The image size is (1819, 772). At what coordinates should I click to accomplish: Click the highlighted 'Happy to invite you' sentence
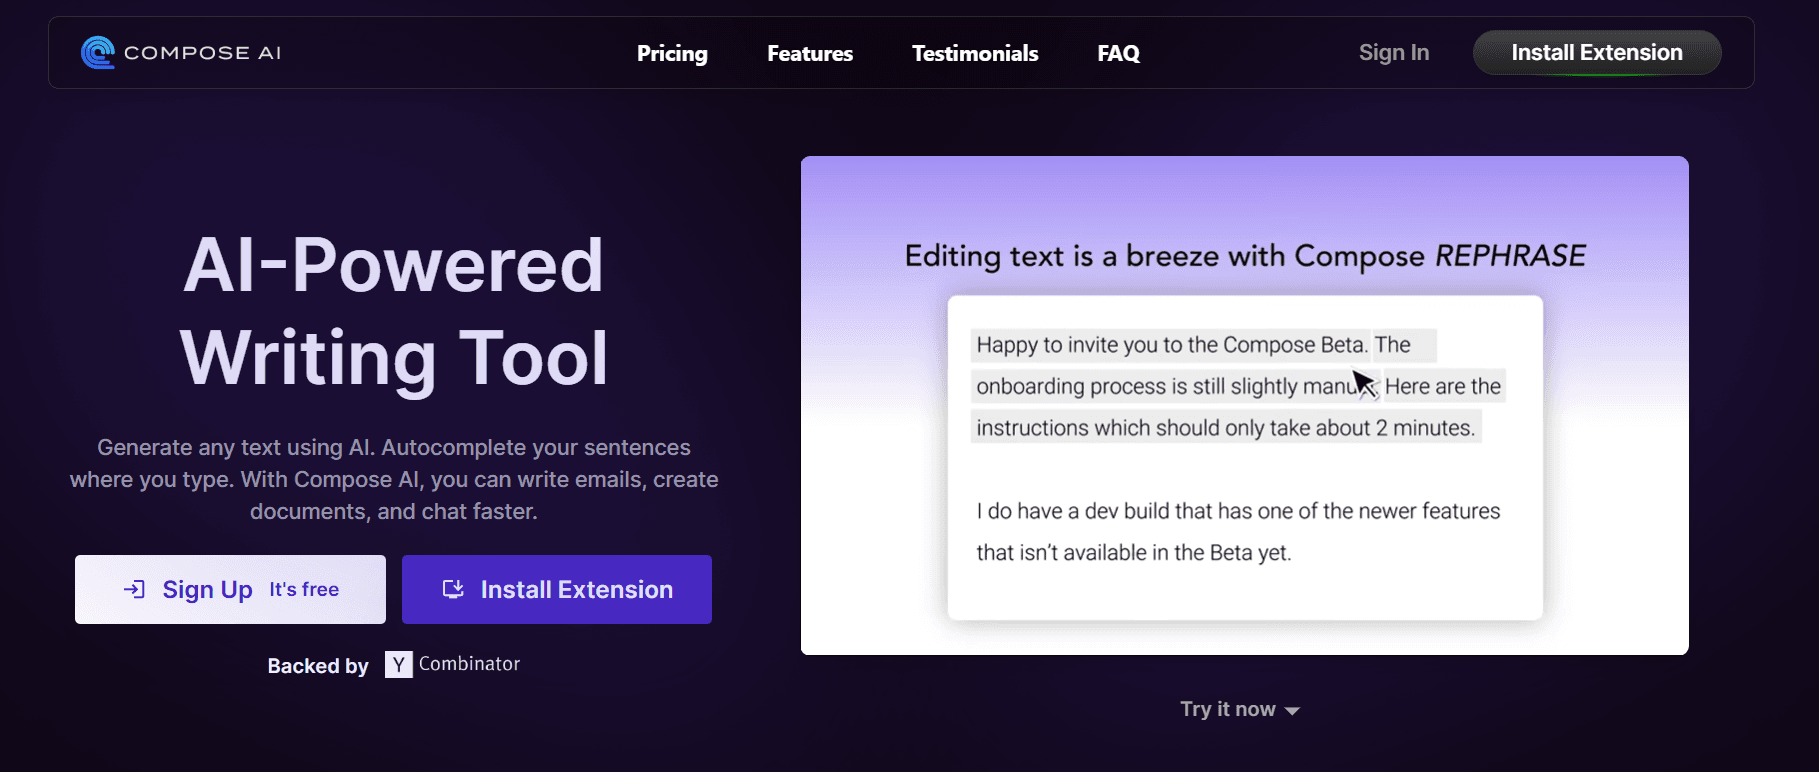(1172, 345)
